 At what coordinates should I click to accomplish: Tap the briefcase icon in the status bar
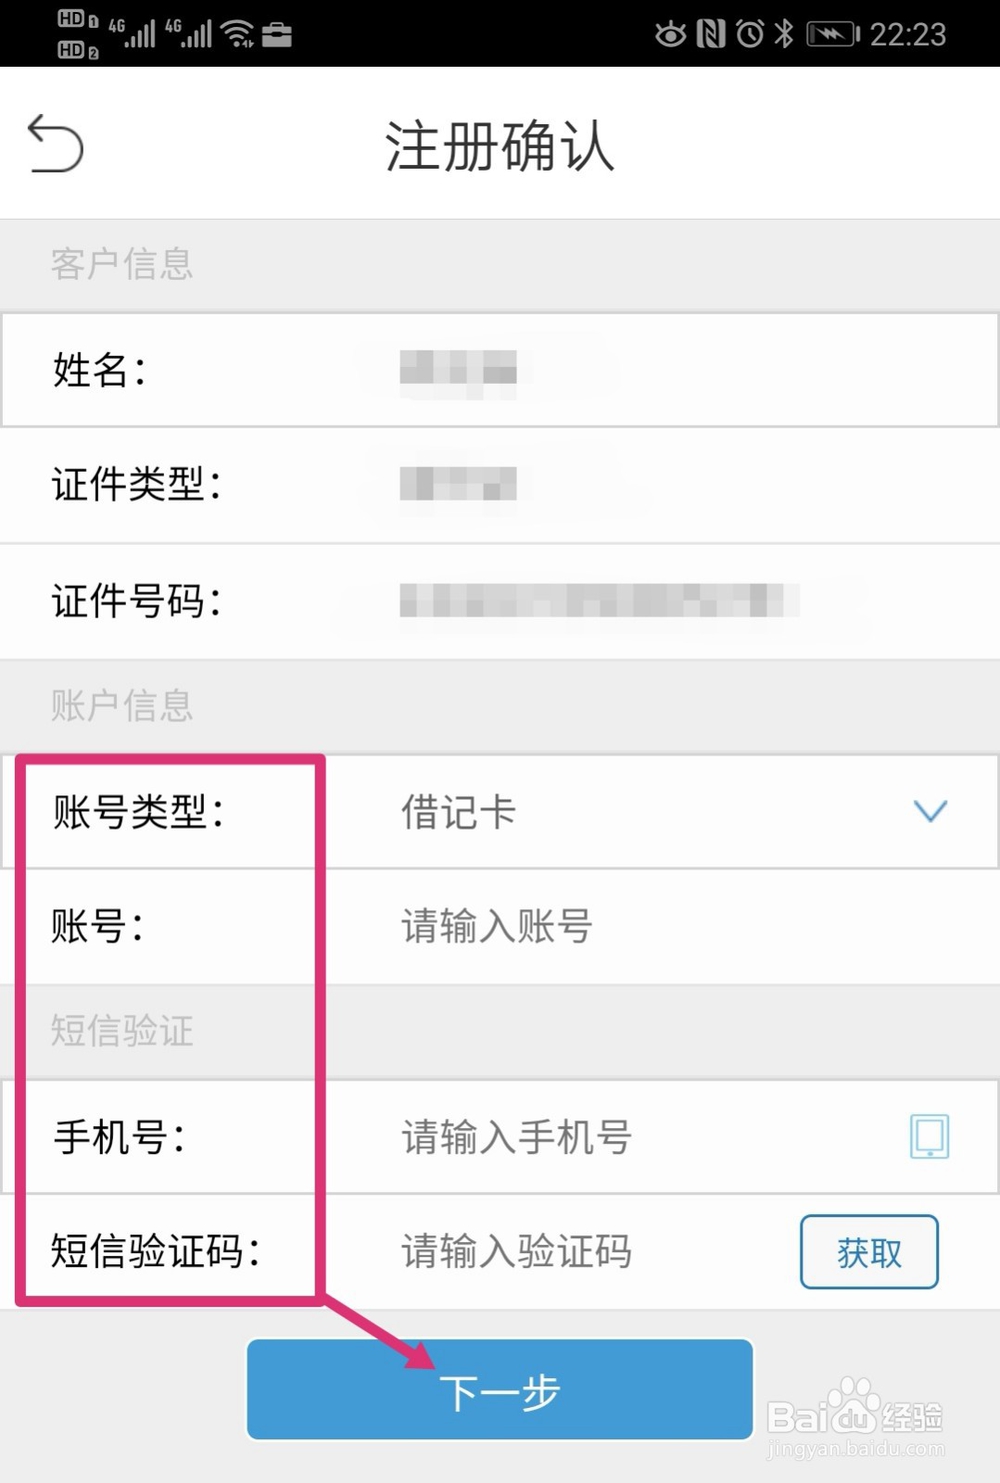coord(277,35)
